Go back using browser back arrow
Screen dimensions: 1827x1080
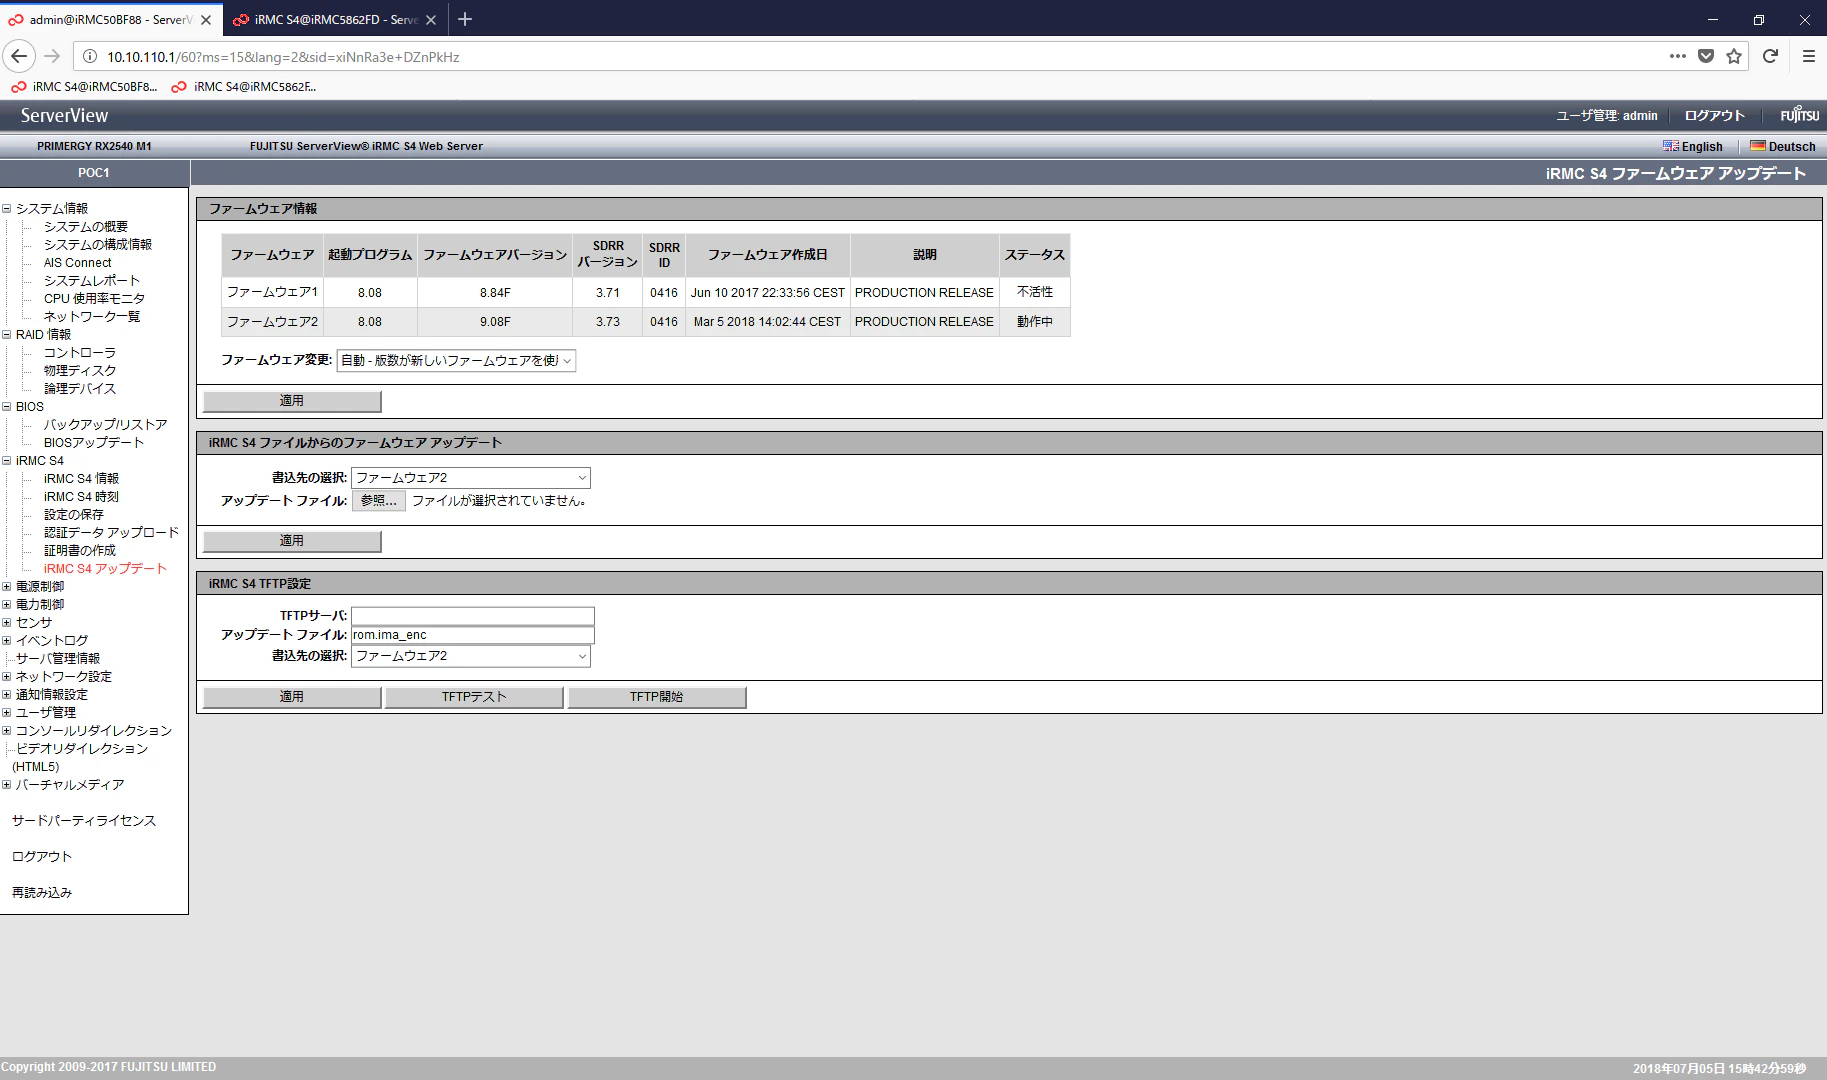coord(19,56)
